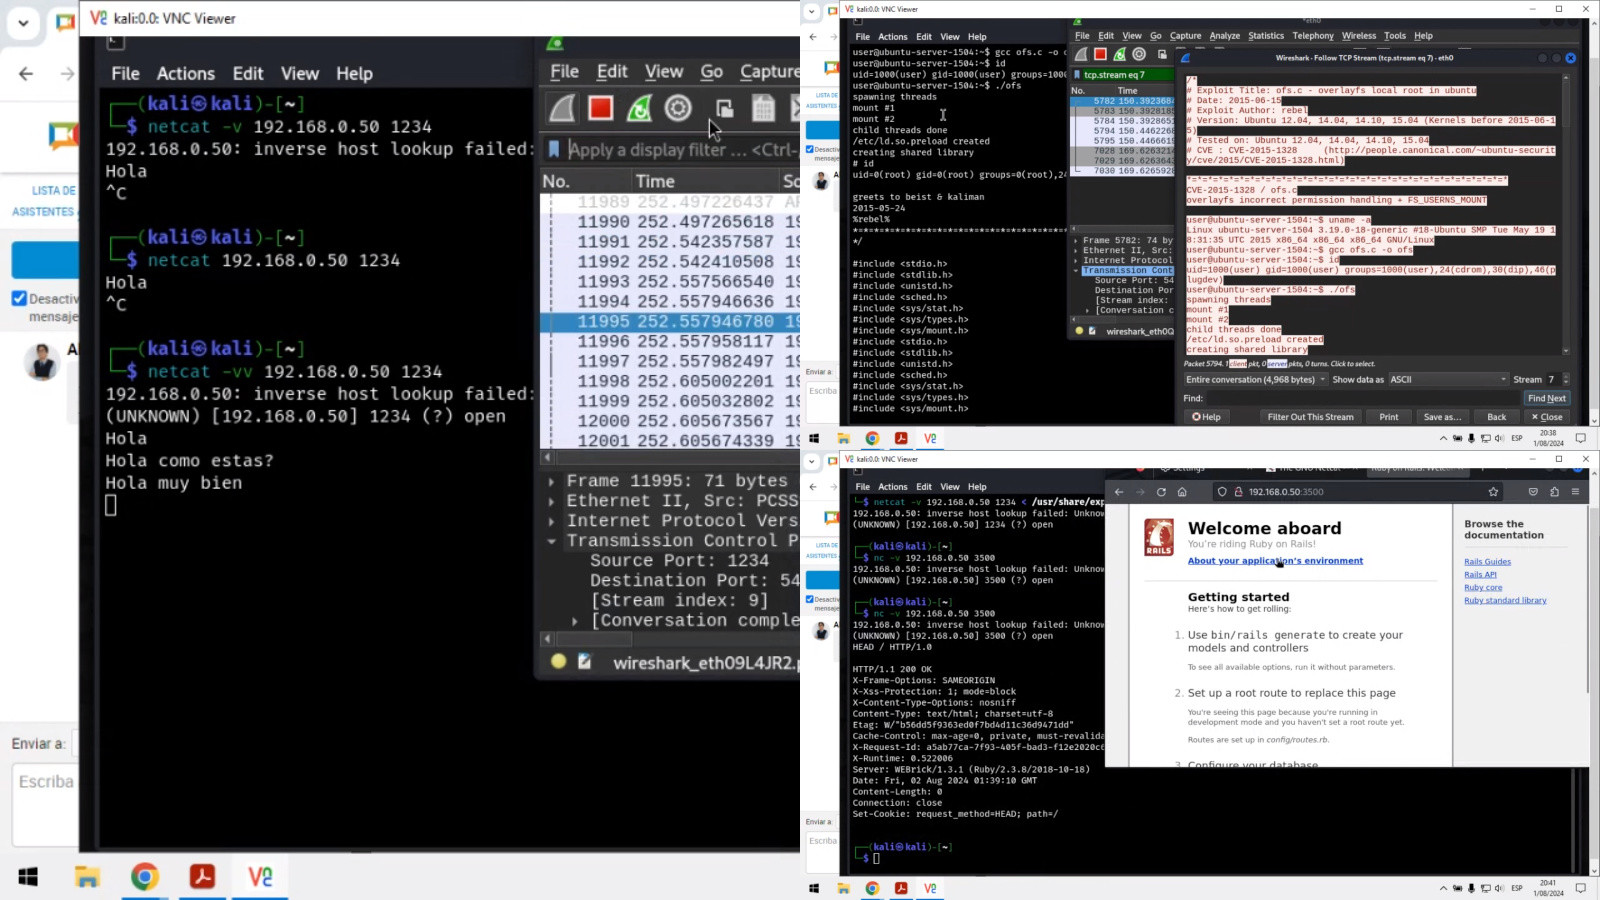
Task: Toggle Desactivar checkbox in top-right window sidebar
Action: coord(810,149)
